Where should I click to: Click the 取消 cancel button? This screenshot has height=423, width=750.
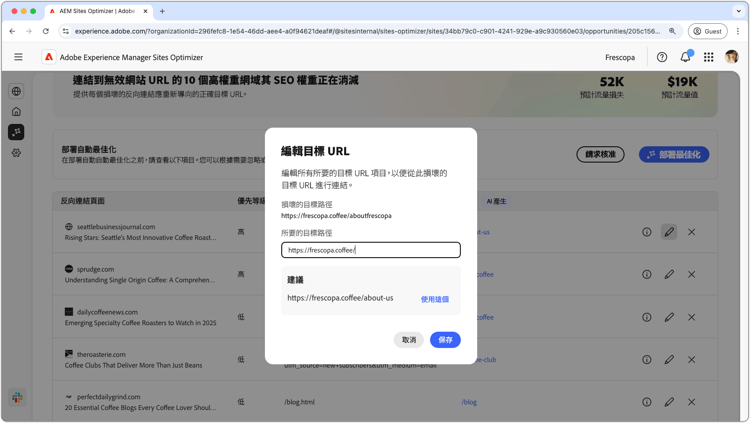point(408,340)
